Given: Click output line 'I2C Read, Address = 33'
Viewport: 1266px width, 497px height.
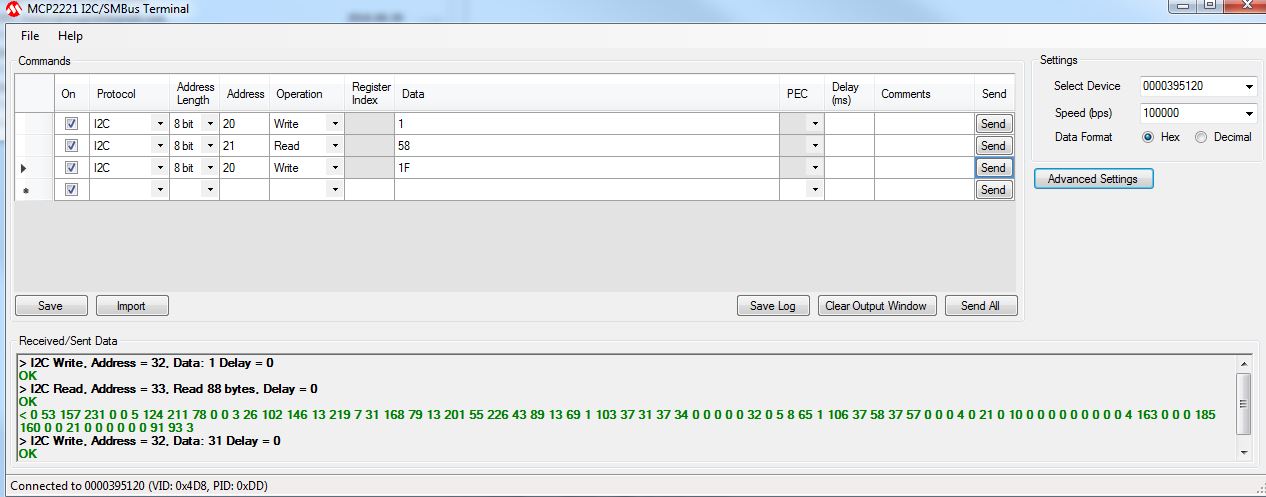Looking at the screenshot, I should coord(168,389).
